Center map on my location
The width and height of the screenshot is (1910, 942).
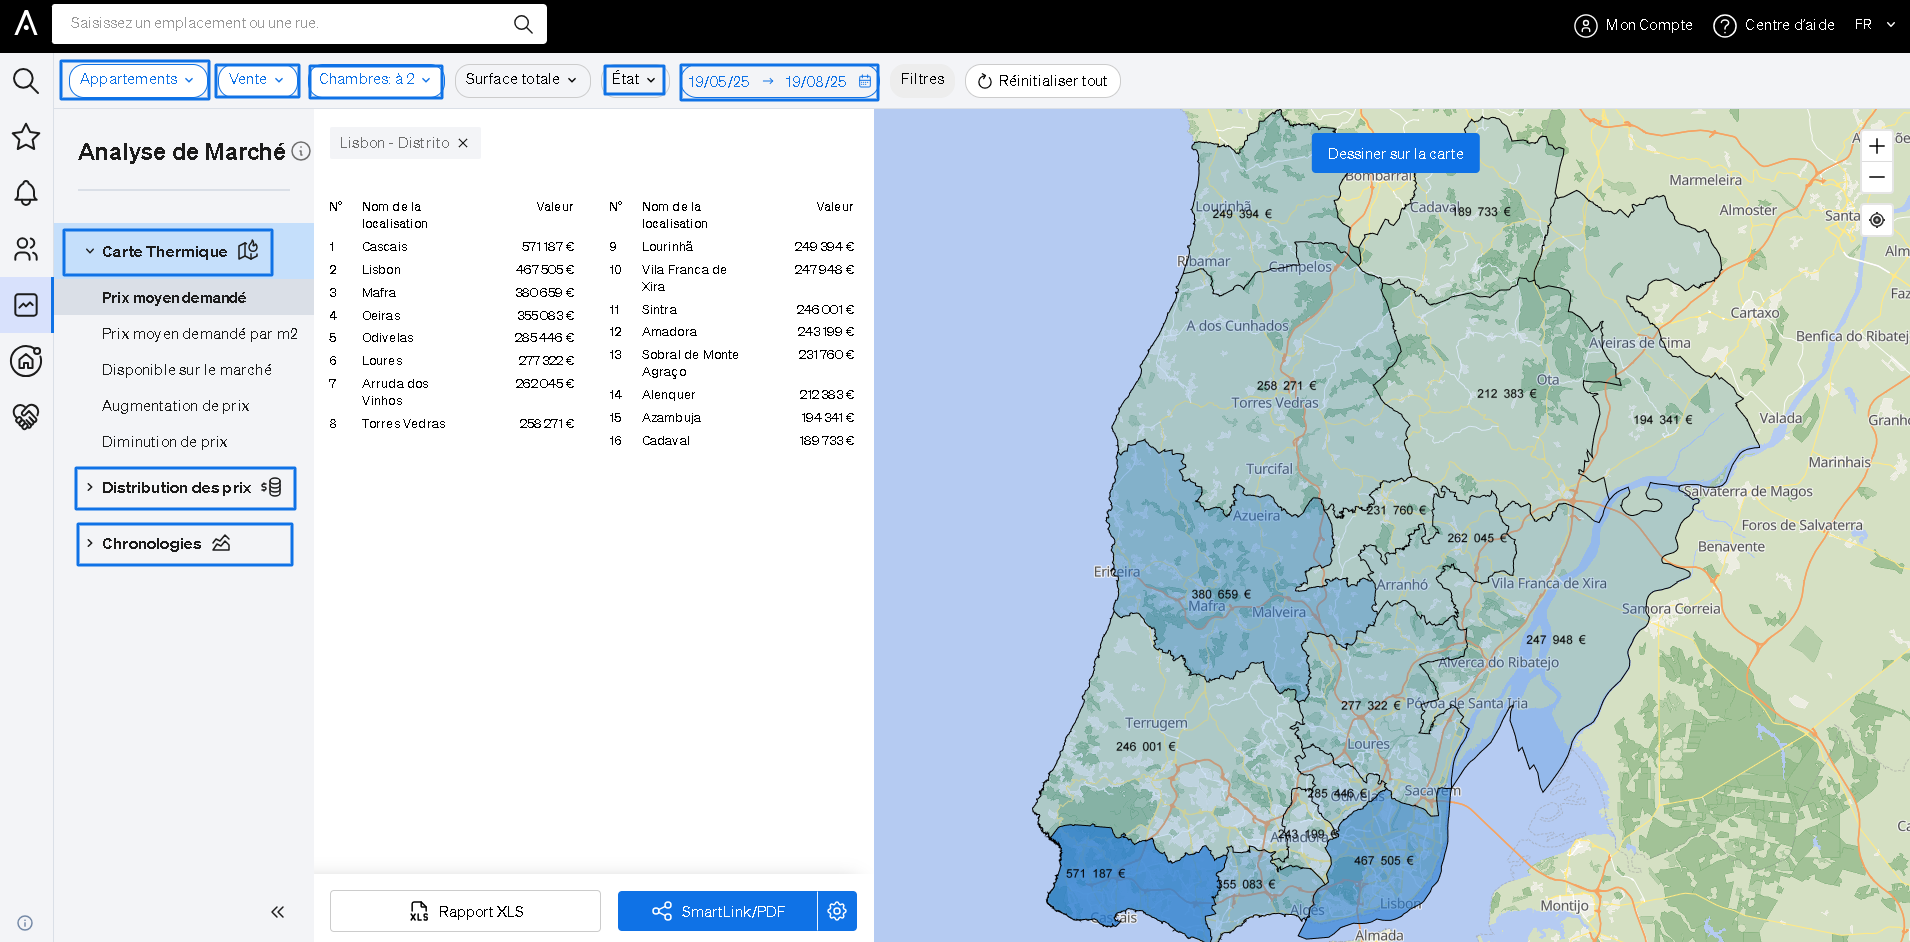pyautogui.click(x=1877, y=220)
